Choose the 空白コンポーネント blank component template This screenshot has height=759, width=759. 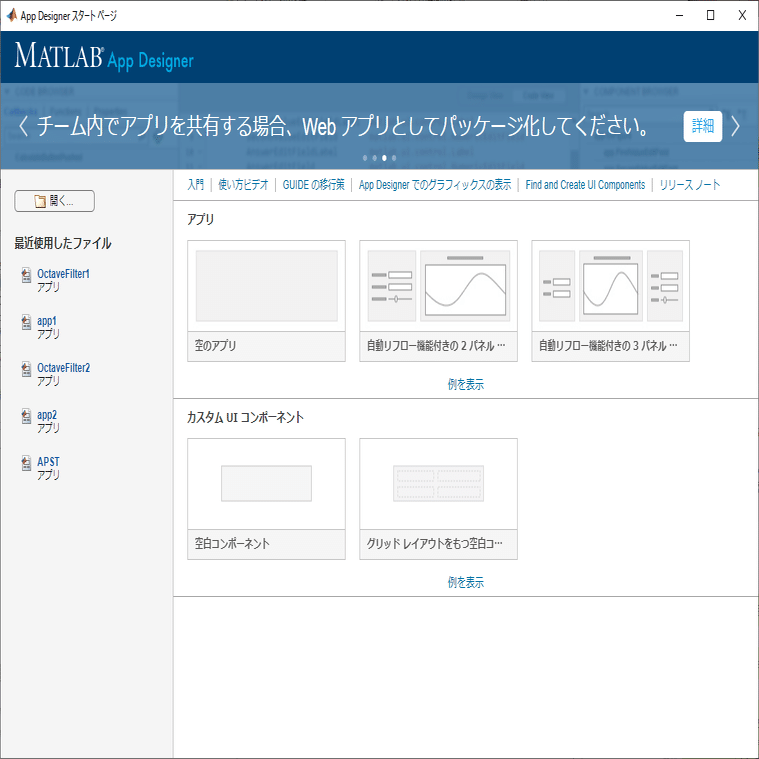click(x=266, y=499)
